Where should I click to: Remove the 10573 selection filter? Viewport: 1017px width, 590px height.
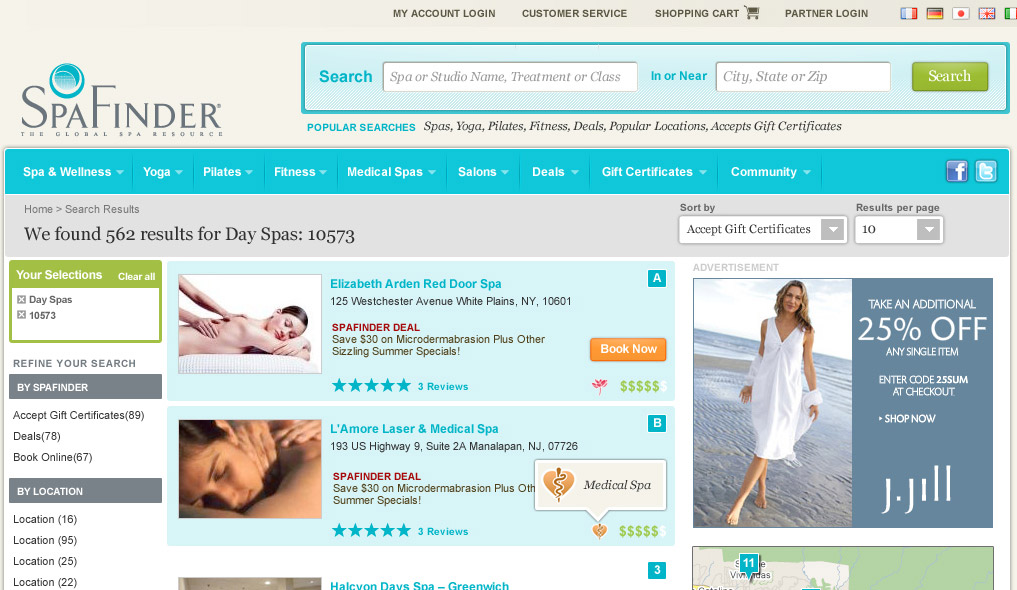(x=21, y=314)
